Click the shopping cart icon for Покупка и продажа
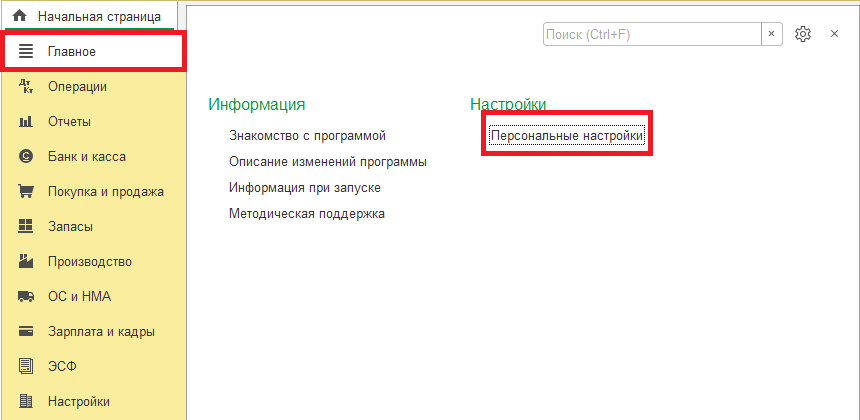The image size is (860, 420). 27,192
